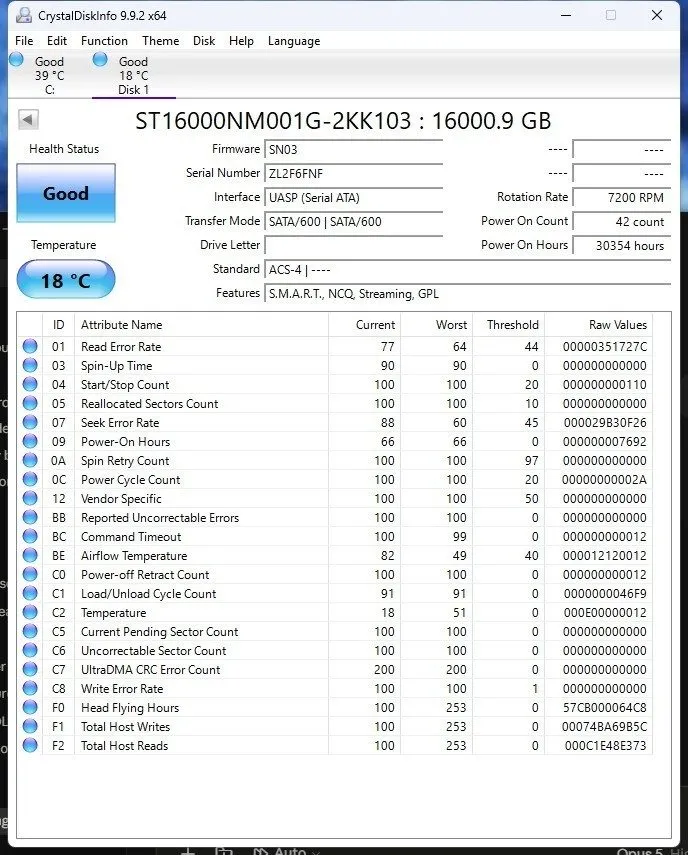
Task: Close the CrystalDiskInfo window
Action: click(657, 15)
